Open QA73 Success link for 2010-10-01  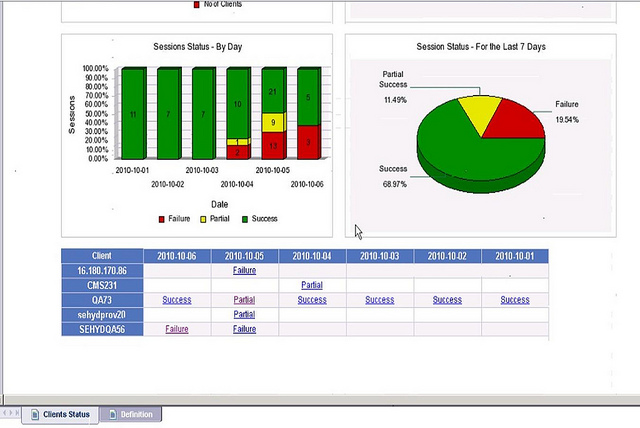[515, 299]
